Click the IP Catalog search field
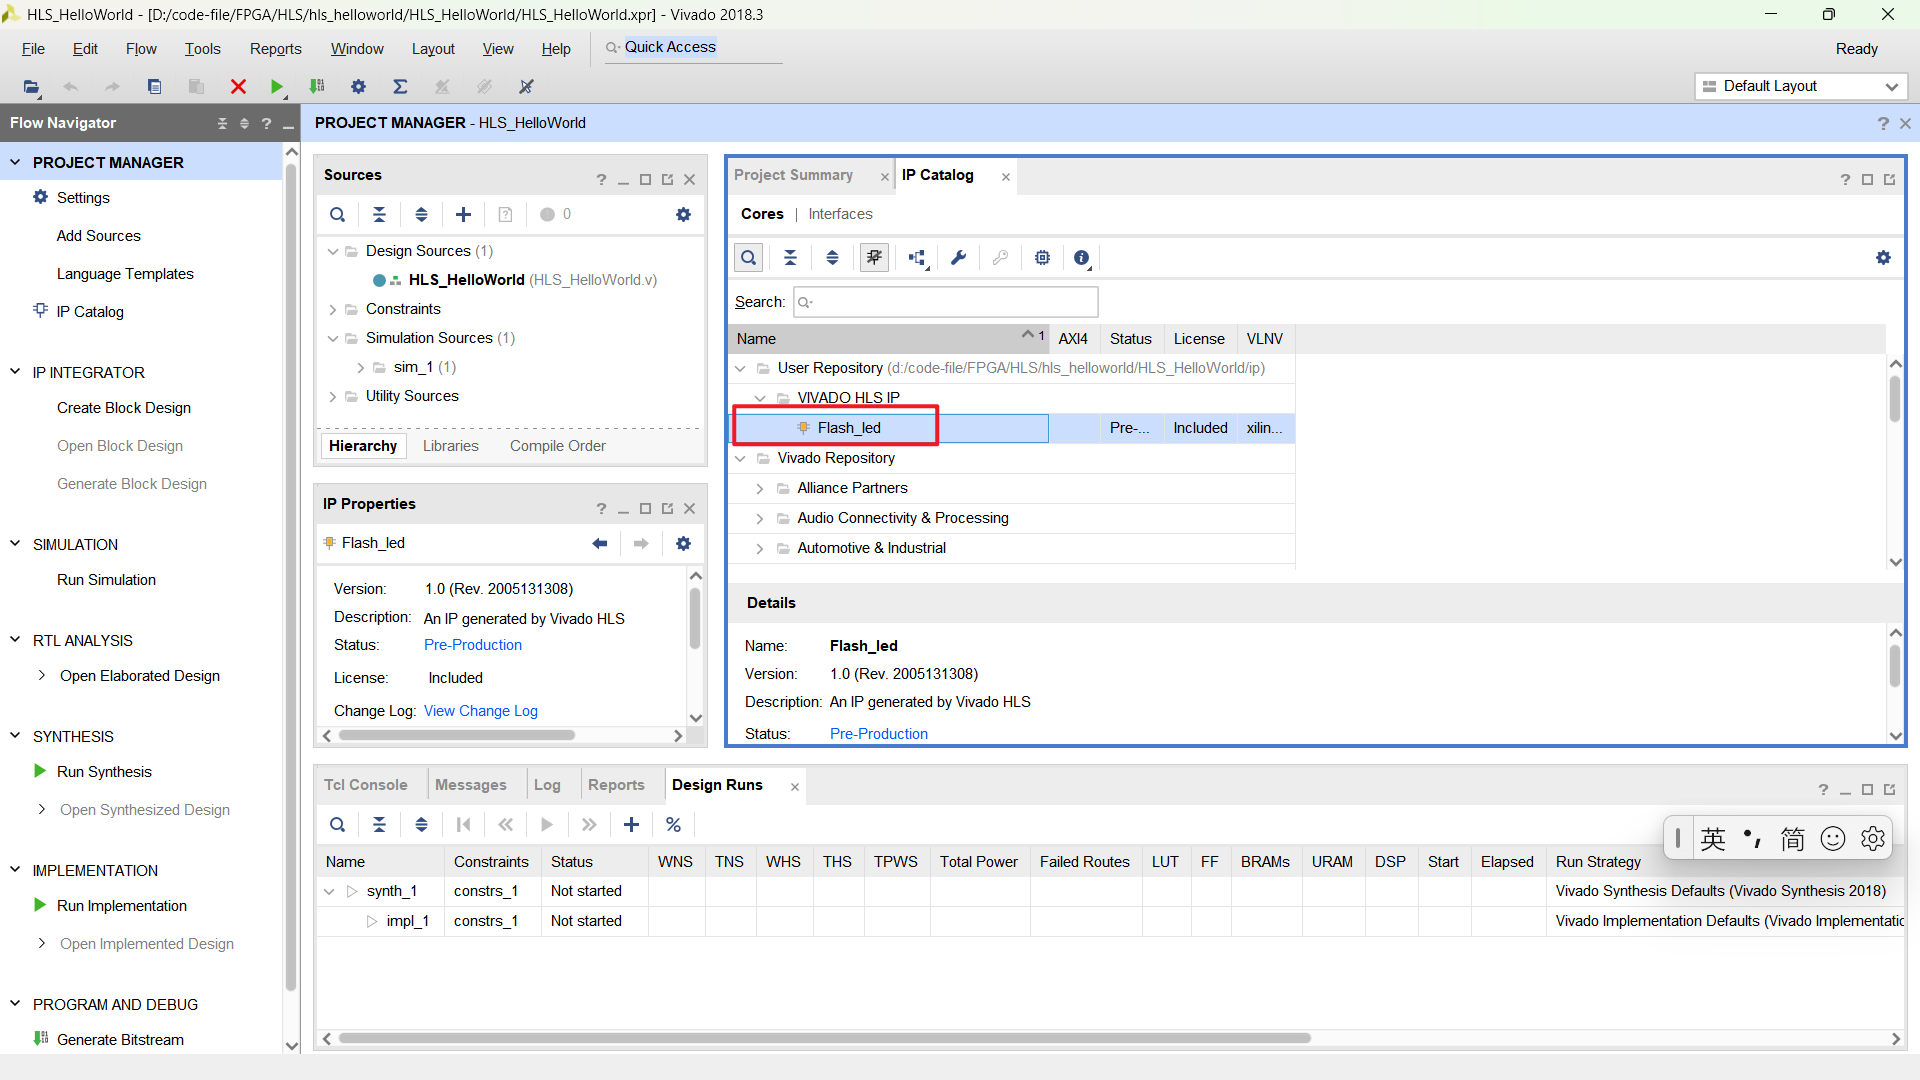Image resolution: width=1920 pixels, height=1080 pixels. point(946,302)
